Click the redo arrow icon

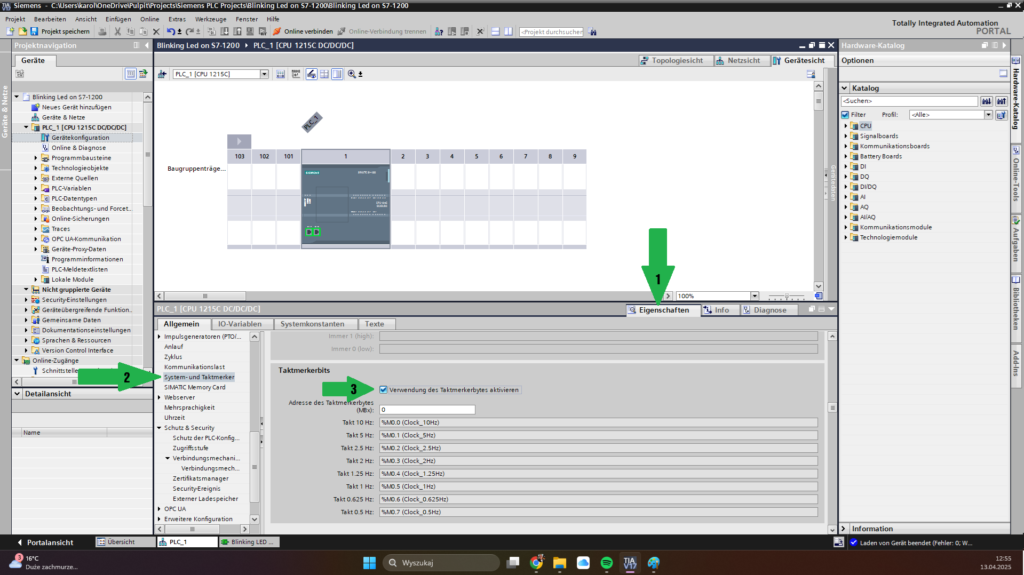tap(189, 31)
